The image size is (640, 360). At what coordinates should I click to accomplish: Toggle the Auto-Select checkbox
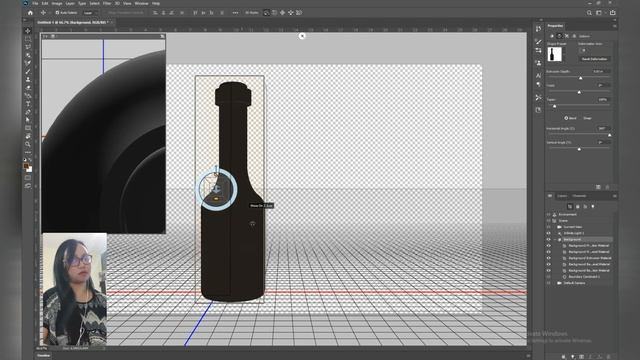pyautogui.click(x=57, y=13)
